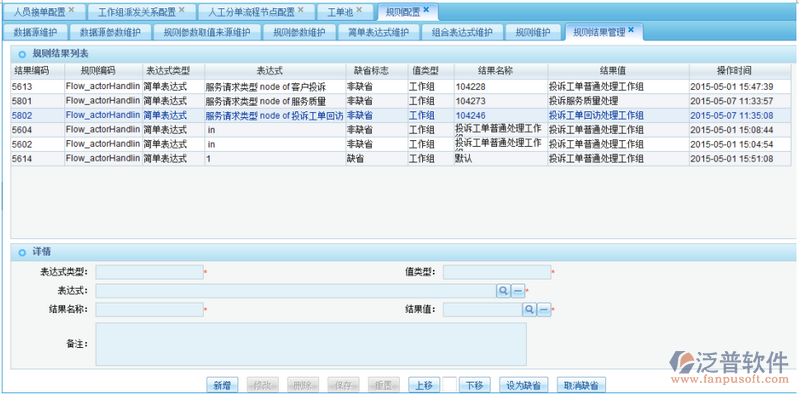
Task: Switch to the 数据源维护 tab
Action: [35, 32]
